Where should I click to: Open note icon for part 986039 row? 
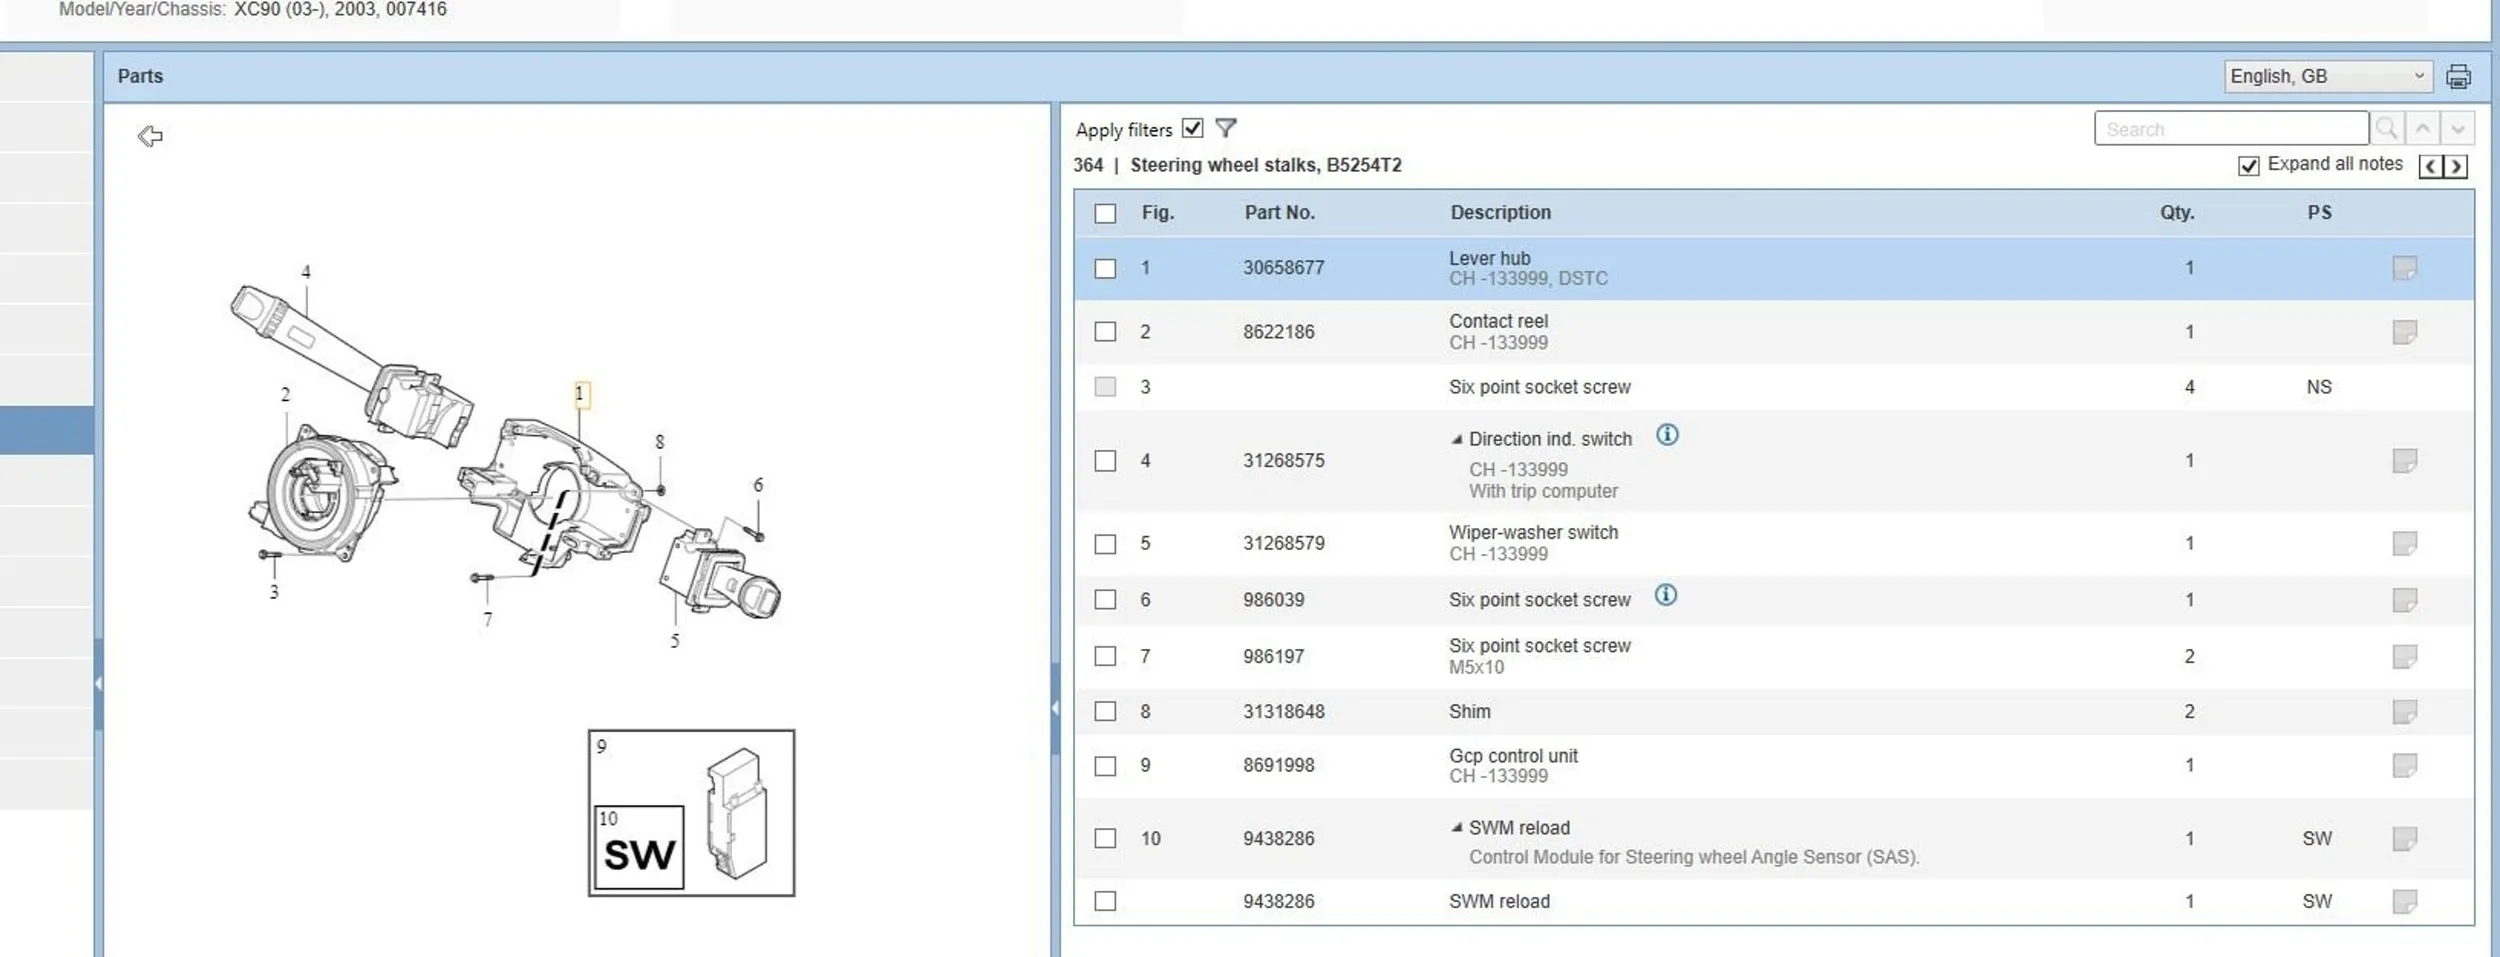coord(2405,600)
